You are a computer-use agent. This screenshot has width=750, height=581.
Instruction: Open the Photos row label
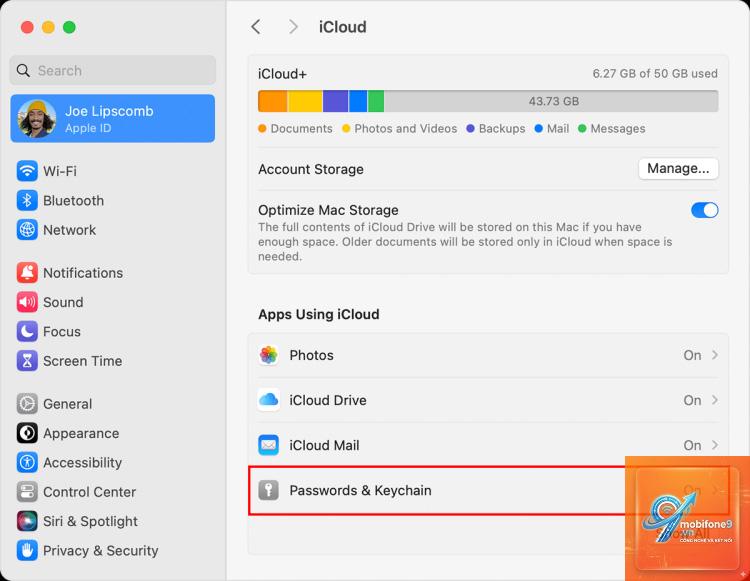click(311, 355)
